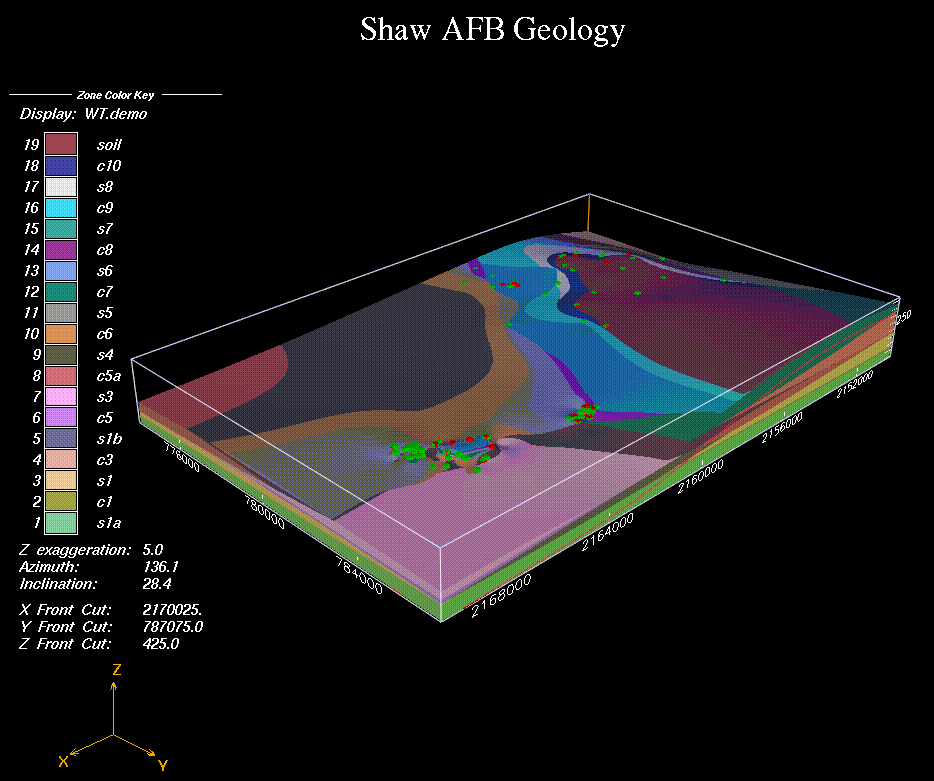Screen dimensions: 934x781
Task: Select the X label on axis triad
Action: coord(63,761)
